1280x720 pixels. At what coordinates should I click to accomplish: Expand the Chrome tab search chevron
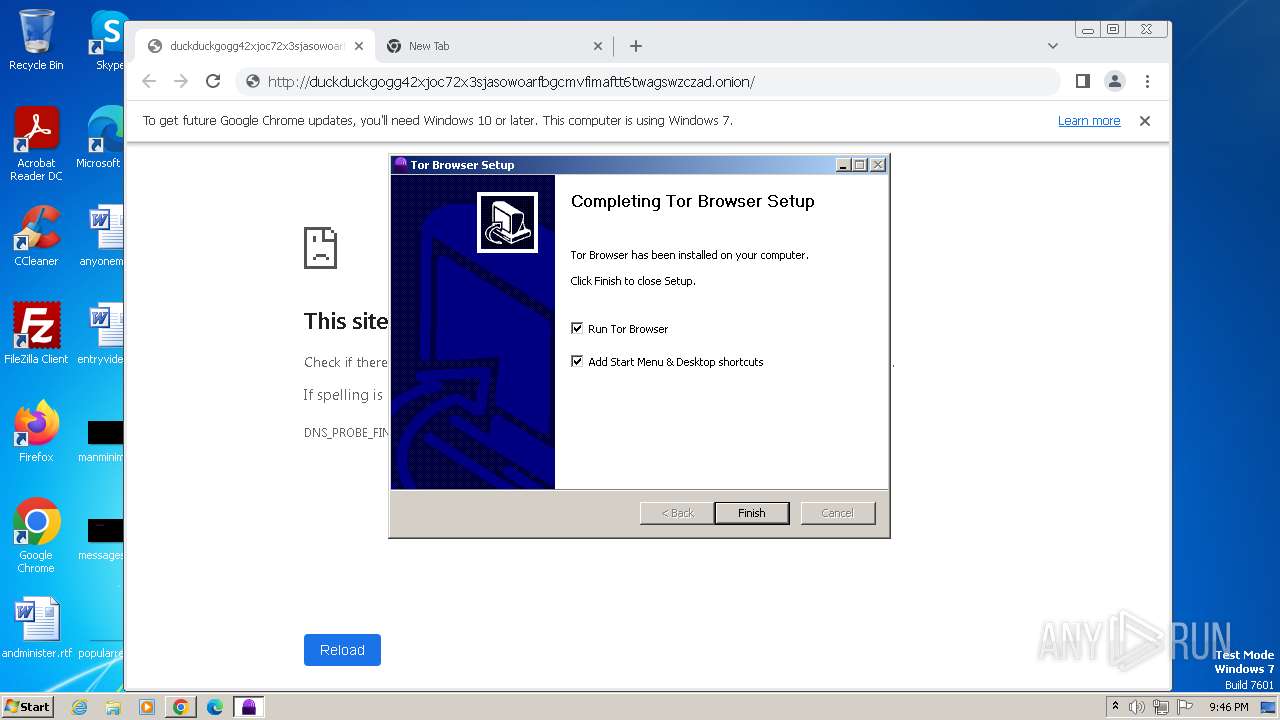tap(1053, 46)
